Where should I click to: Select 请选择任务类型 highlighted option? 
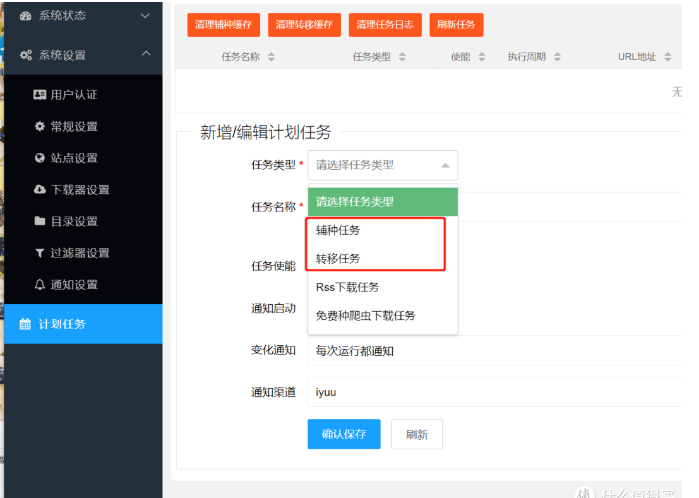click(x=382, y=202)
